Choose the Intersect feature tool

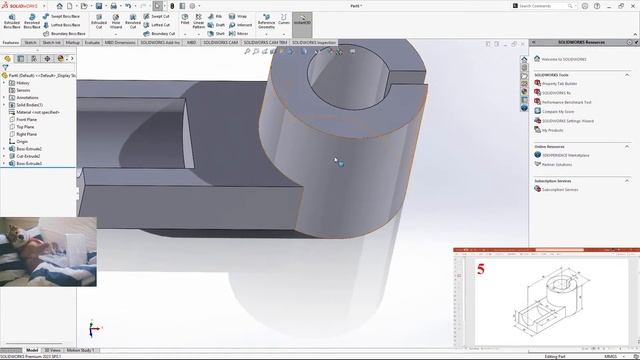point(240,25)
